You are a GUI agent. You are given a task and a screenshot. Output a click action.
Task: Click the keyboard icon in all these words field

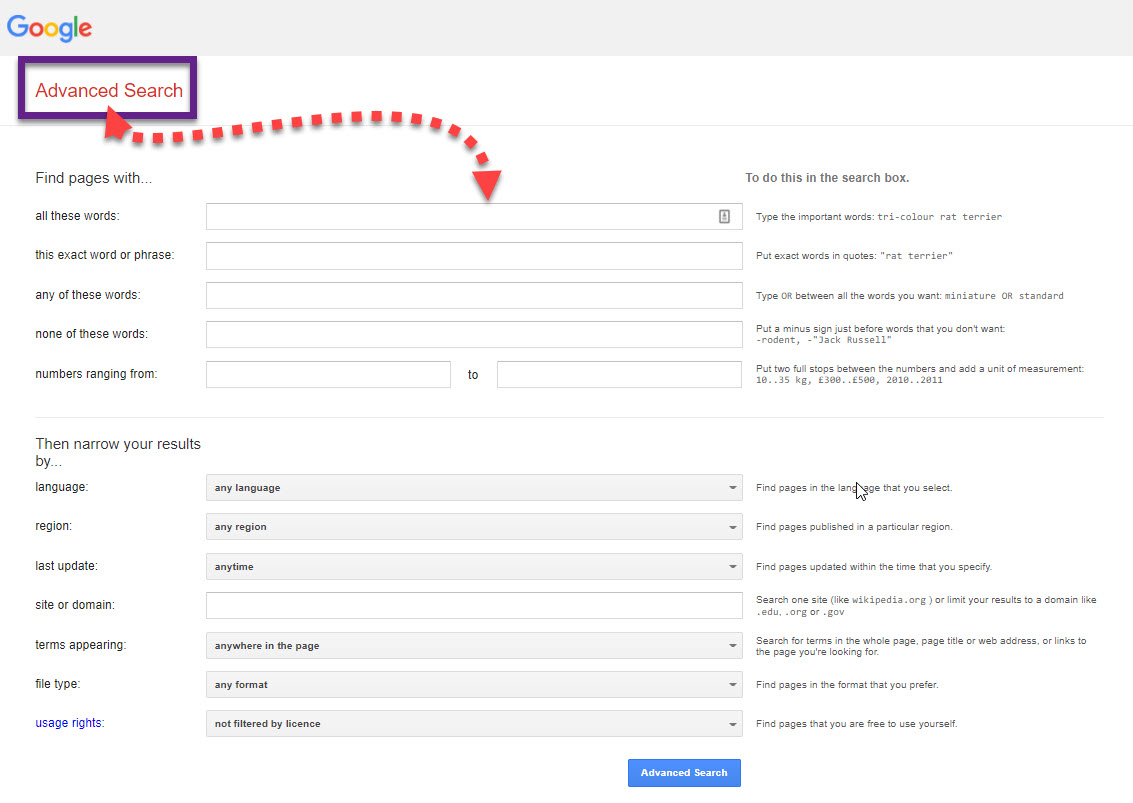tap(724, 216)
